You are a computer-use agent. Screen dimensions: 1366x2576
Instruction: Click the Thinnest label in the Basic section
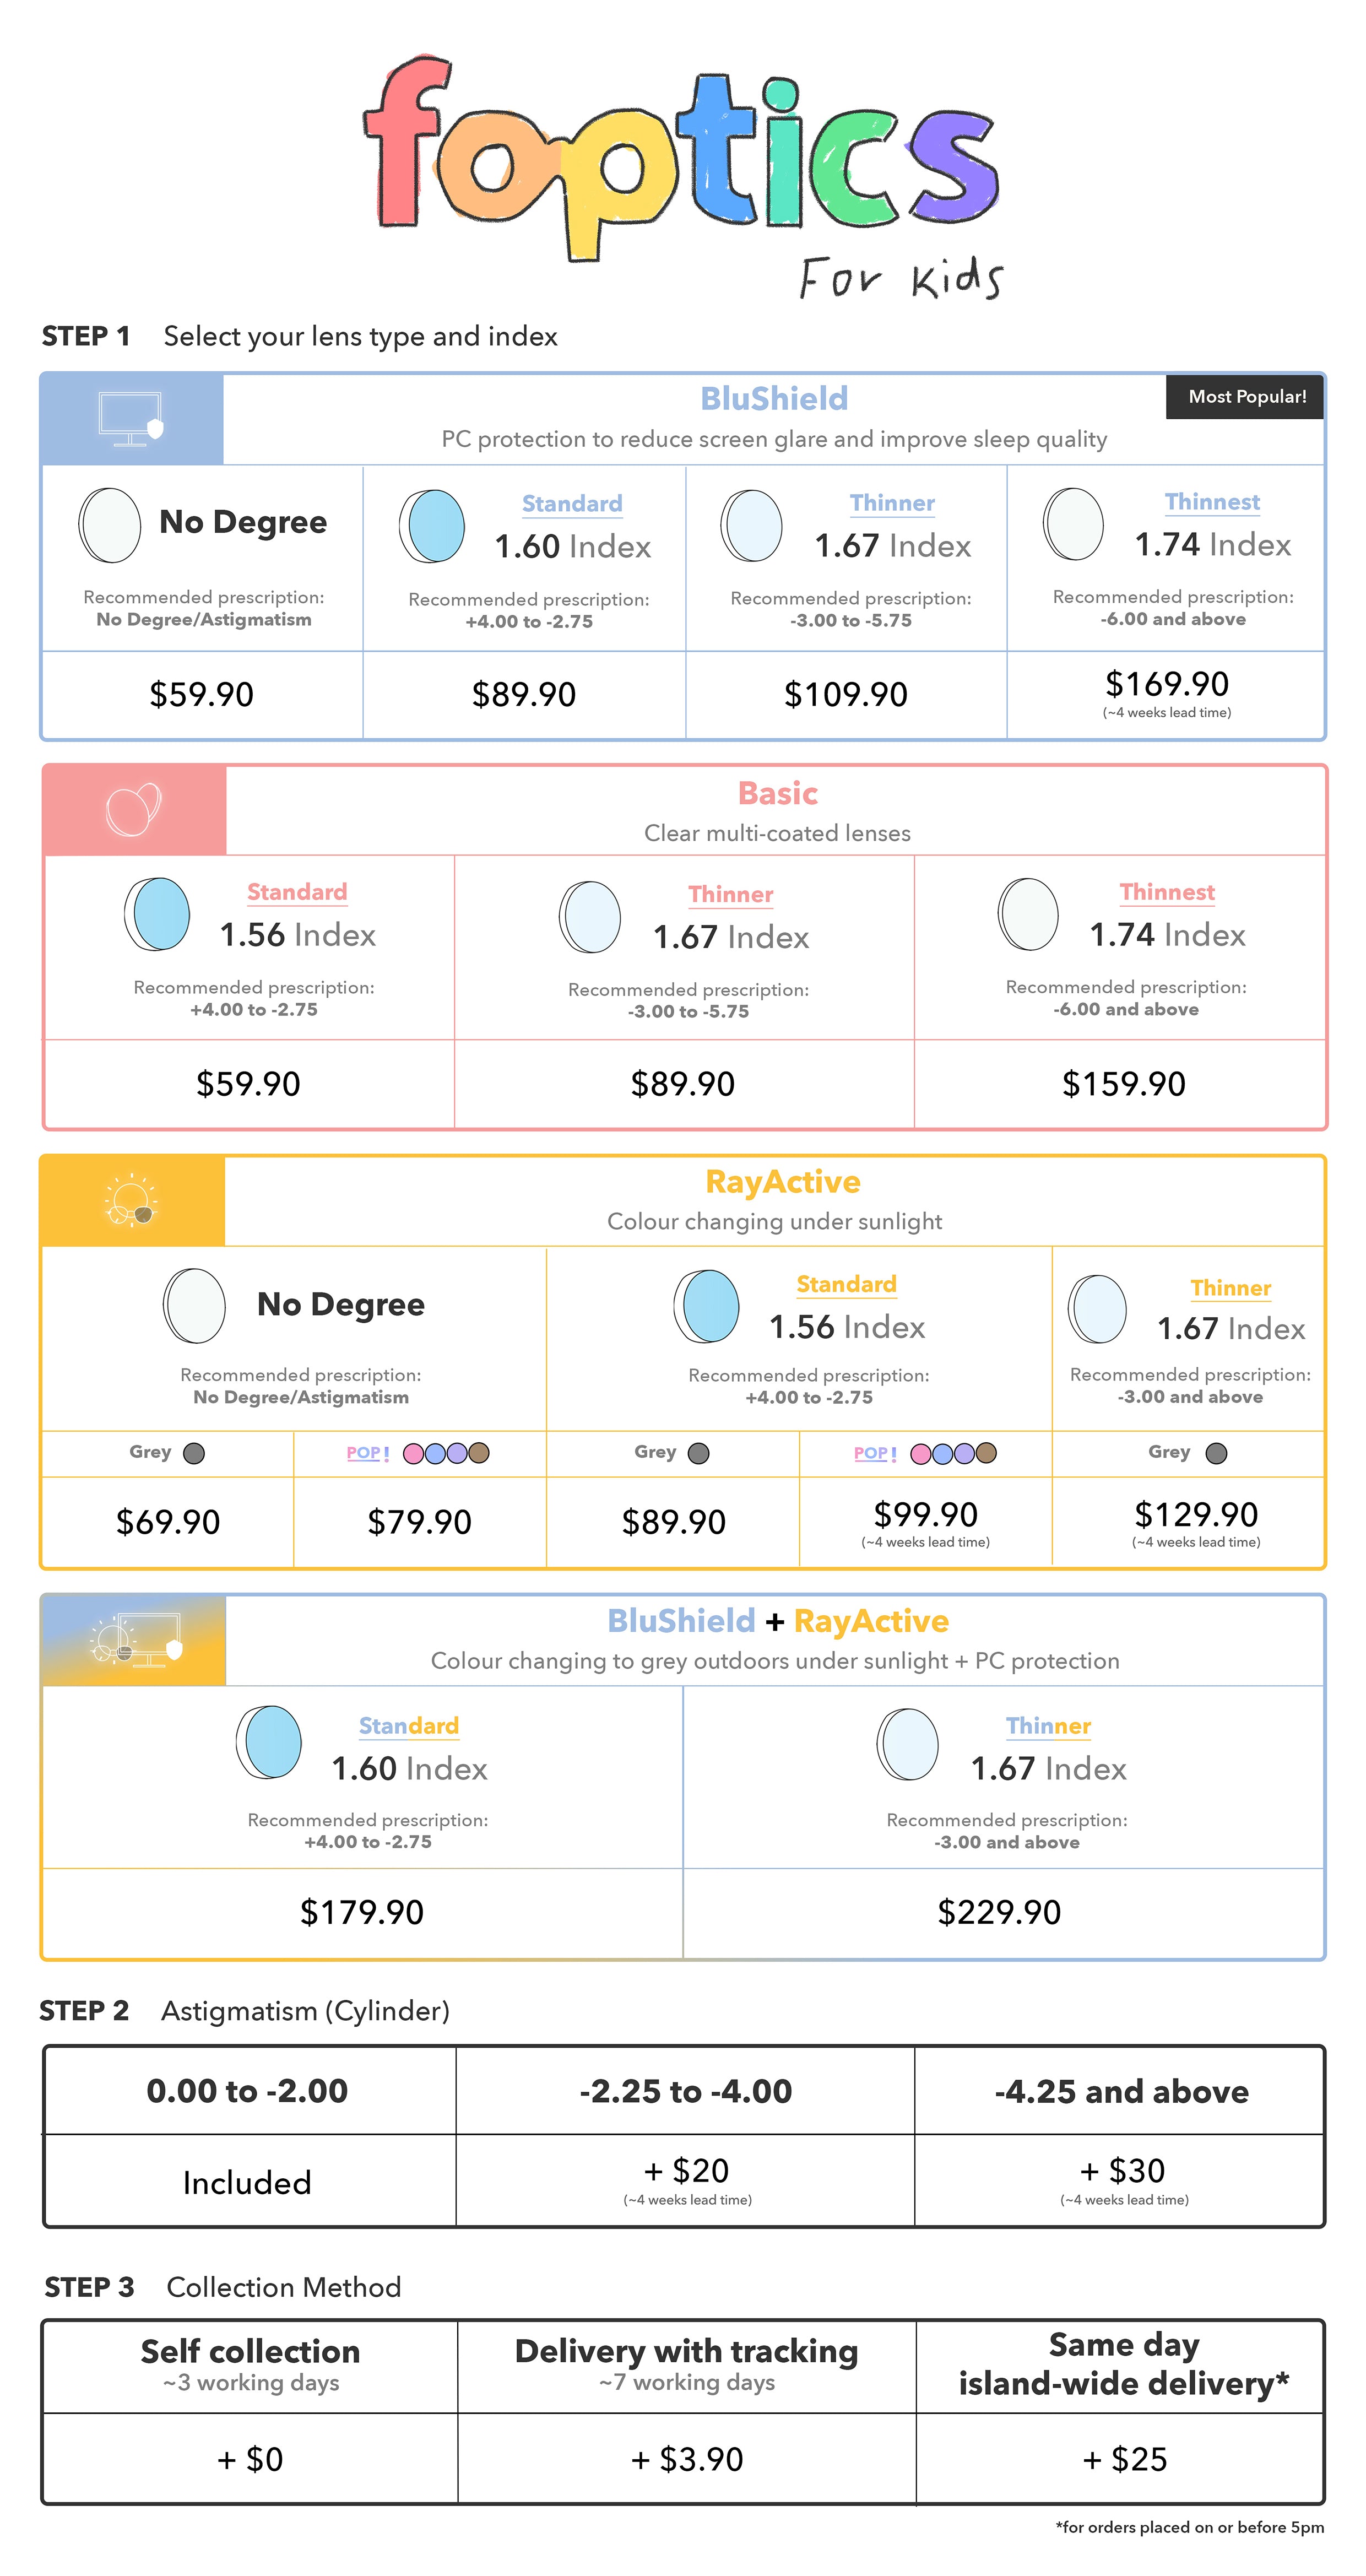click(1167, 892)
